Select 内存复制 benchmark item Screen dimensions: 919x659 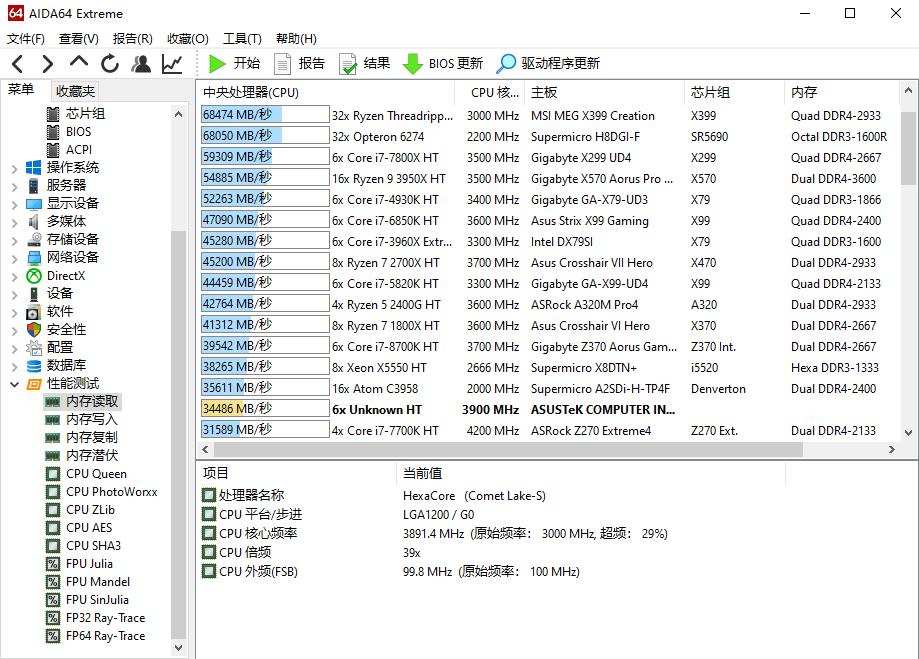point(91,437)
